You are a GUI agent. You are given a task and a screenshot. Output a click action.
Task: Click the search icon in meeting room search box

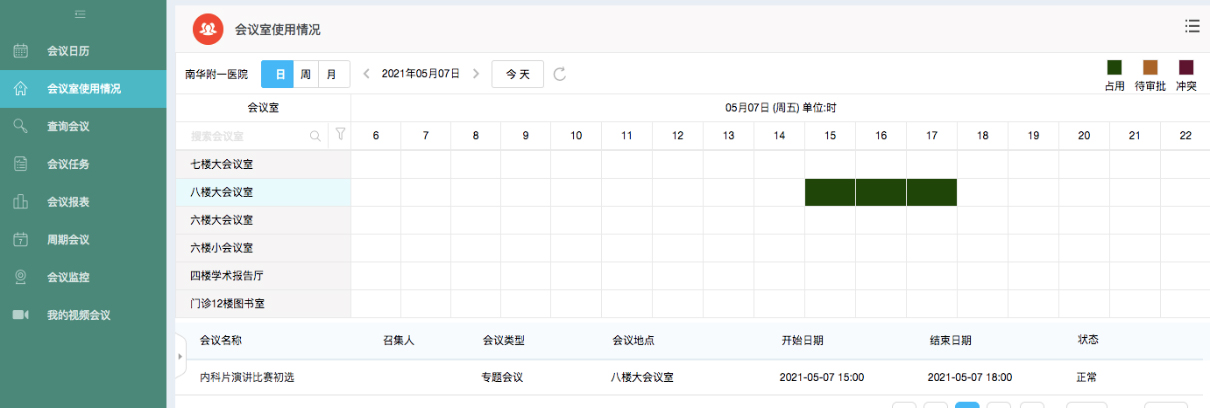point(316,136)
